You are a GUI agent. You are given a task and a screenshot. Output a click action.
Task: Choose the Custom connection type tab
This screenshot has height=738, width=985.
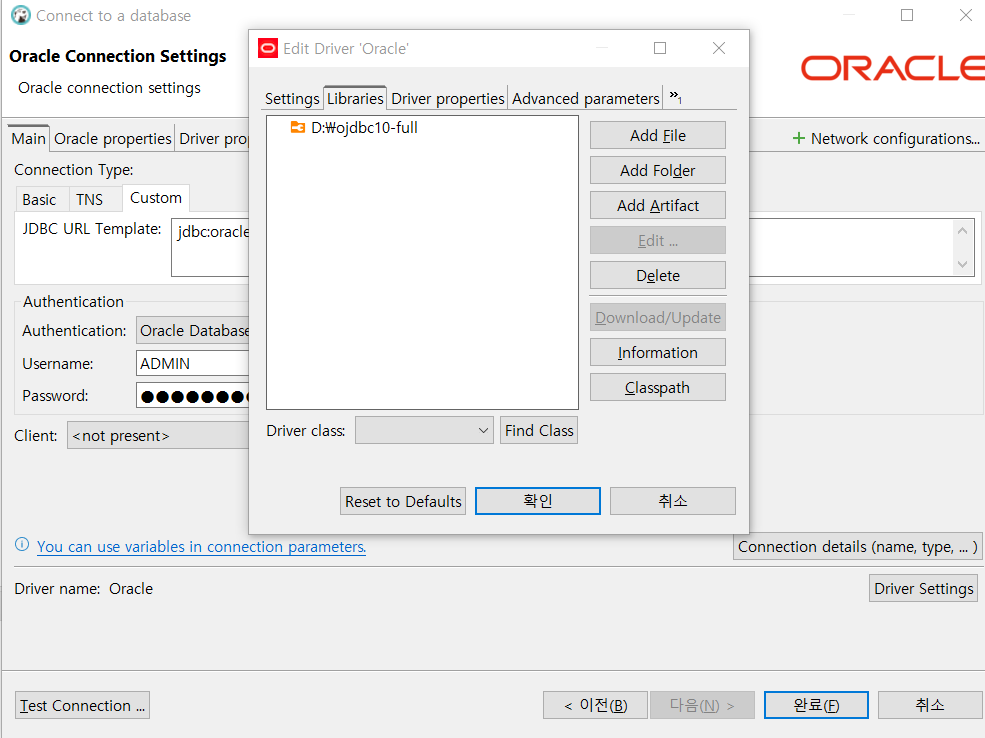156,198
